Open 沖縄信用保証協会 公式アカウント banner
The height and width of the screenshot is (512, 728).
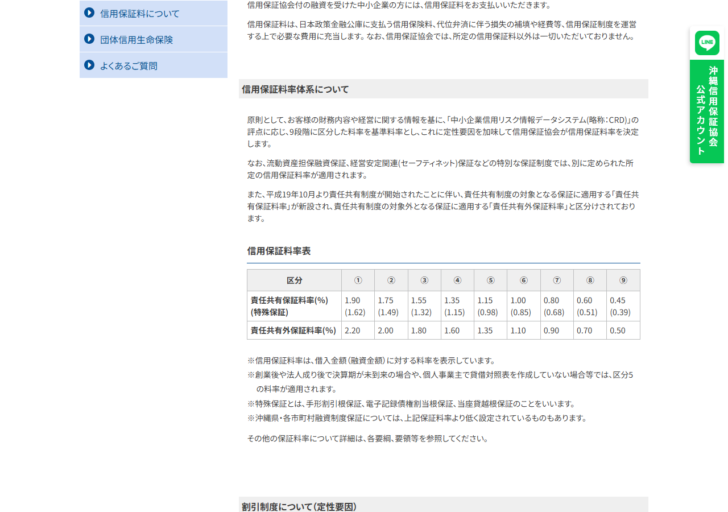pos(707,111)
